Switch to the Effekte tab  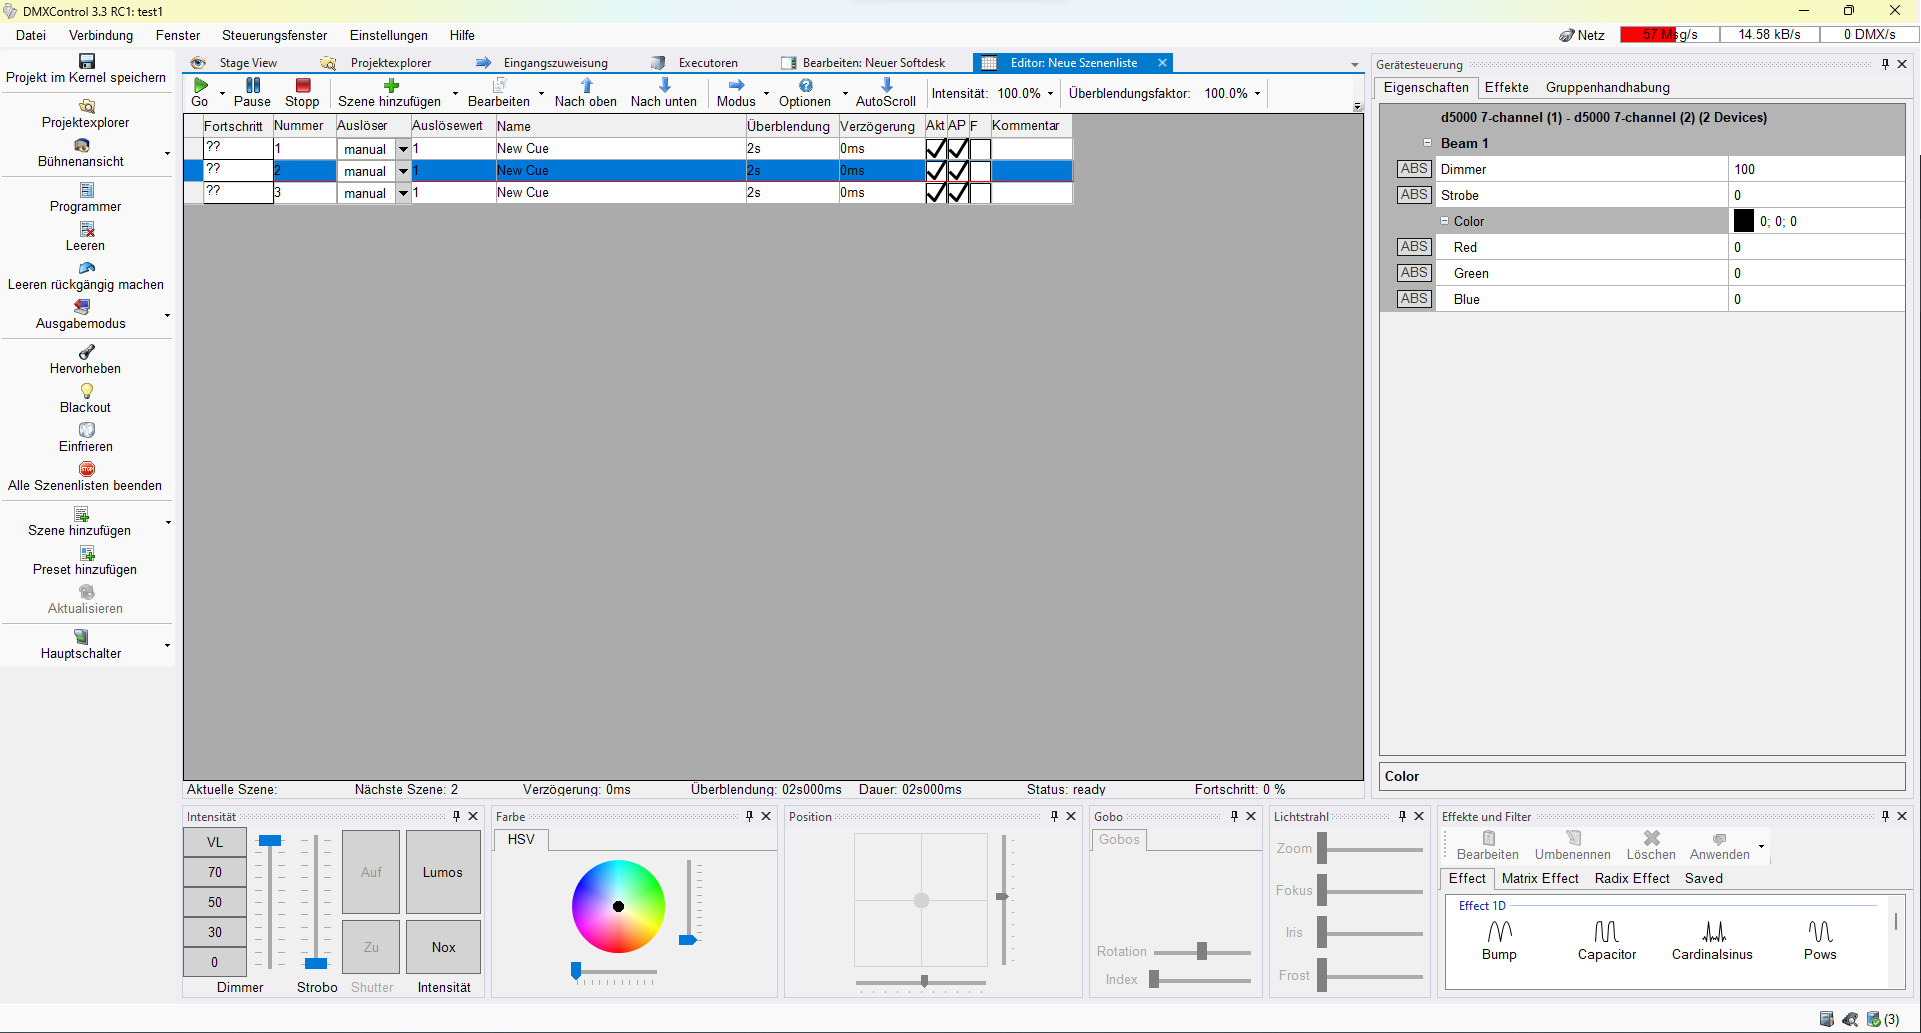1506,88
